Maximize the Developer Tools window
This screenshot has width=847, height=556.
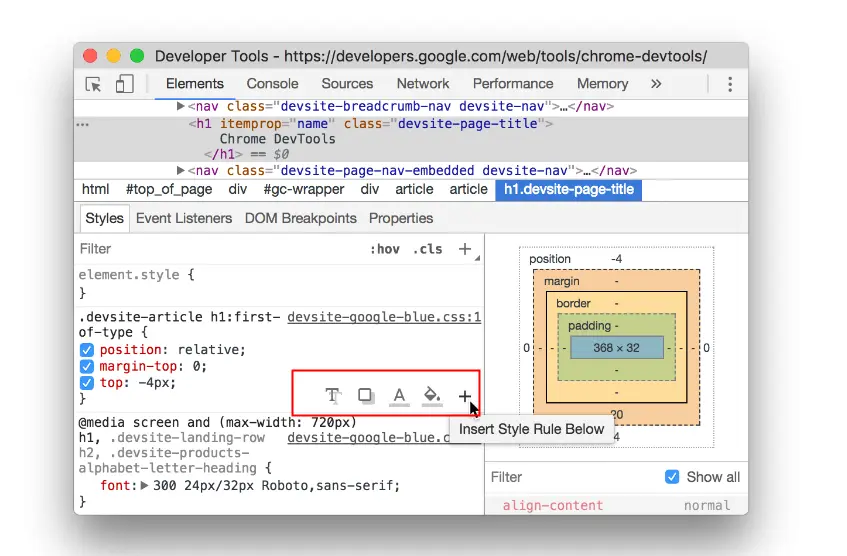[137, 56]
